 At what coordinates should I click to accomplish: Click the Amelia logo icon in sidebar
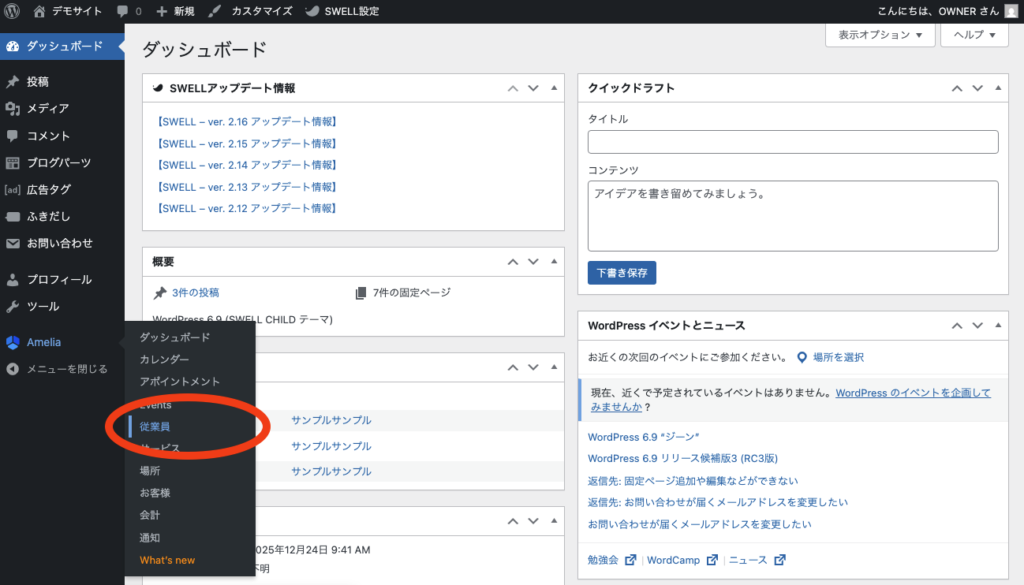click(12, 342)
